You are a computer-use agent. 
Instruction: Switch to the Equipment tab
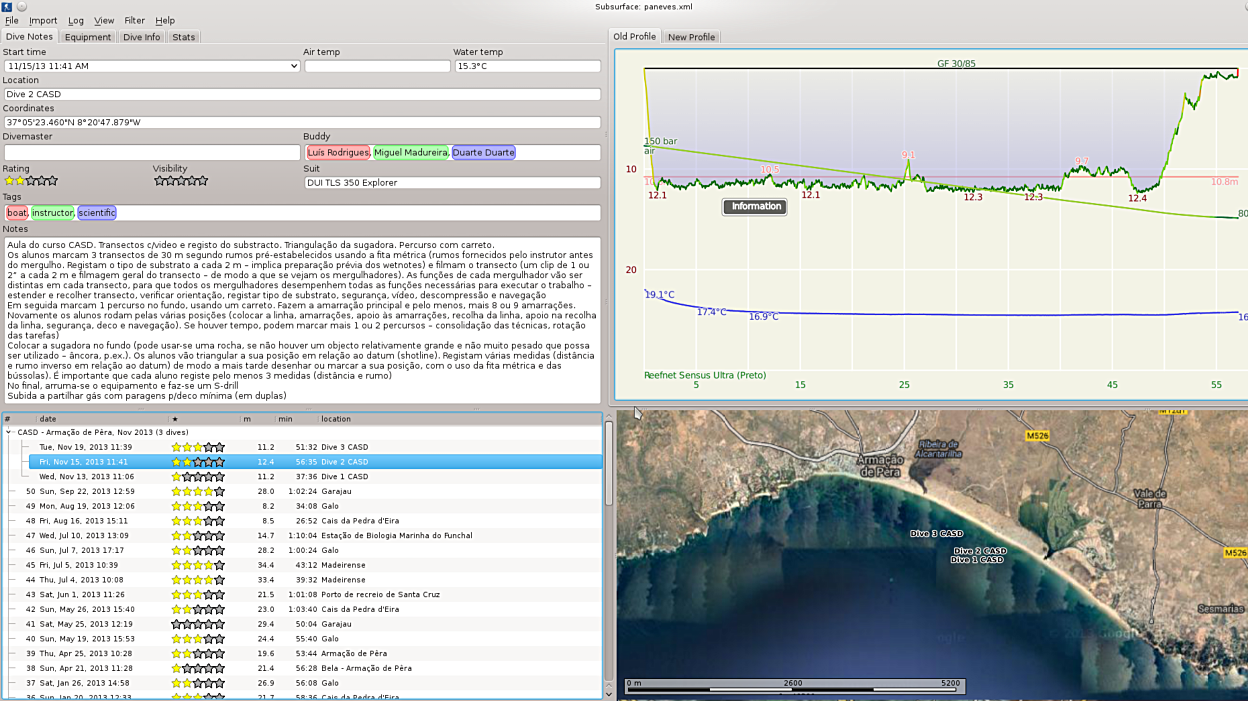[88, 37]
